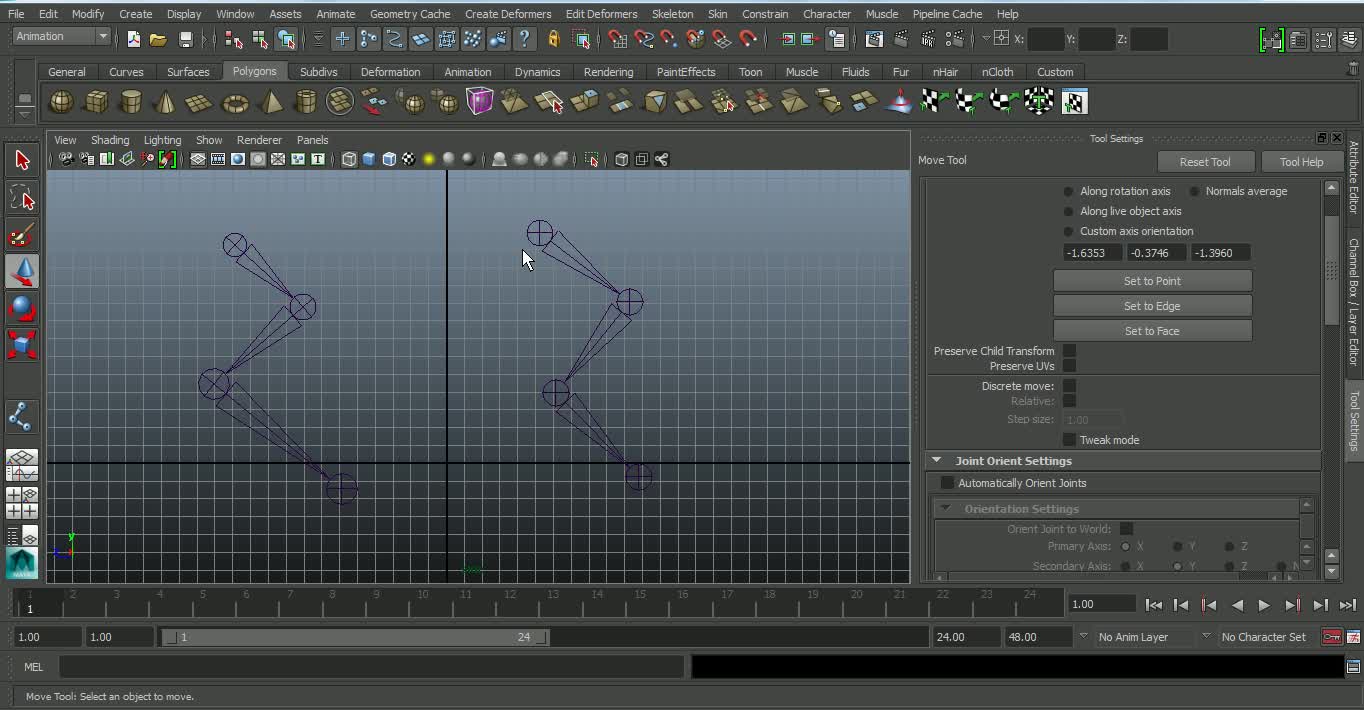The image size is (1364, 710).
Task: Click the padlock icon on status line
Action: tap(554, 39)
